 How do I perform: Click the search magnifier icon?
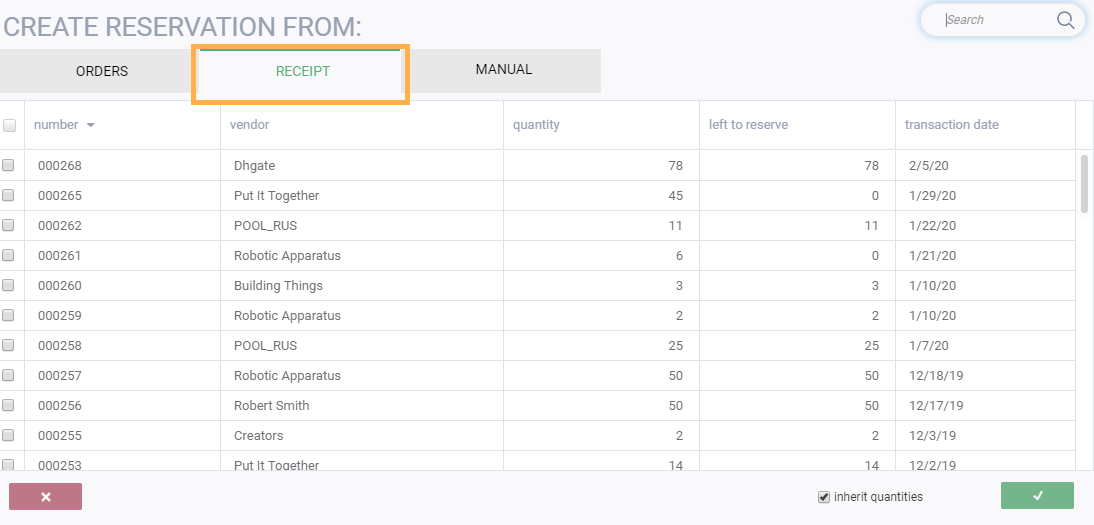point(1065,20)
